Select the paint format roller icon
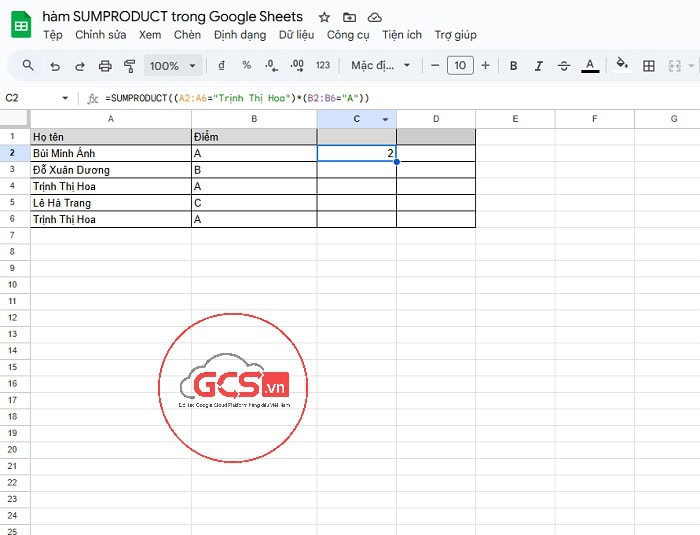 pos(129,66)
